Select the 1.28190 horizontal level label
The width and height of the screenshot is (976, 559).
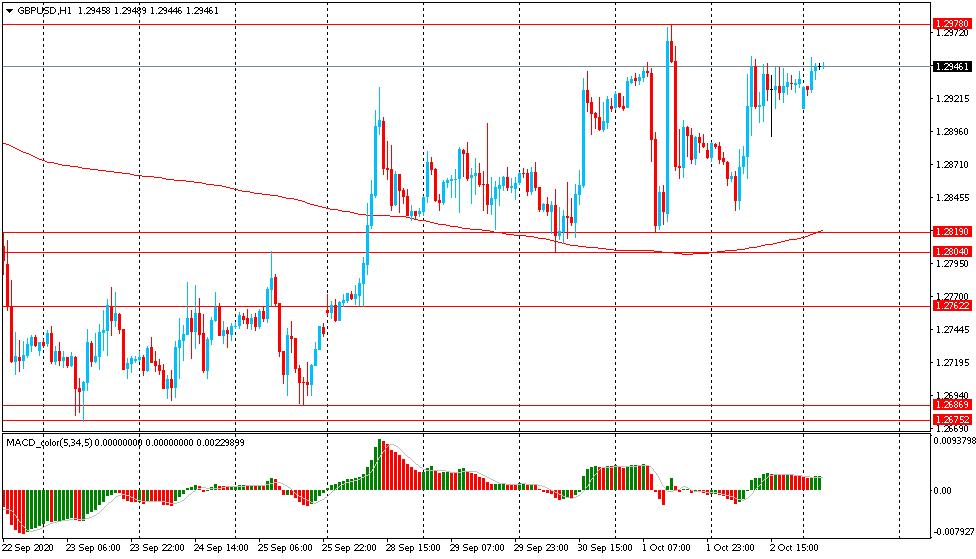pos(952,232)
